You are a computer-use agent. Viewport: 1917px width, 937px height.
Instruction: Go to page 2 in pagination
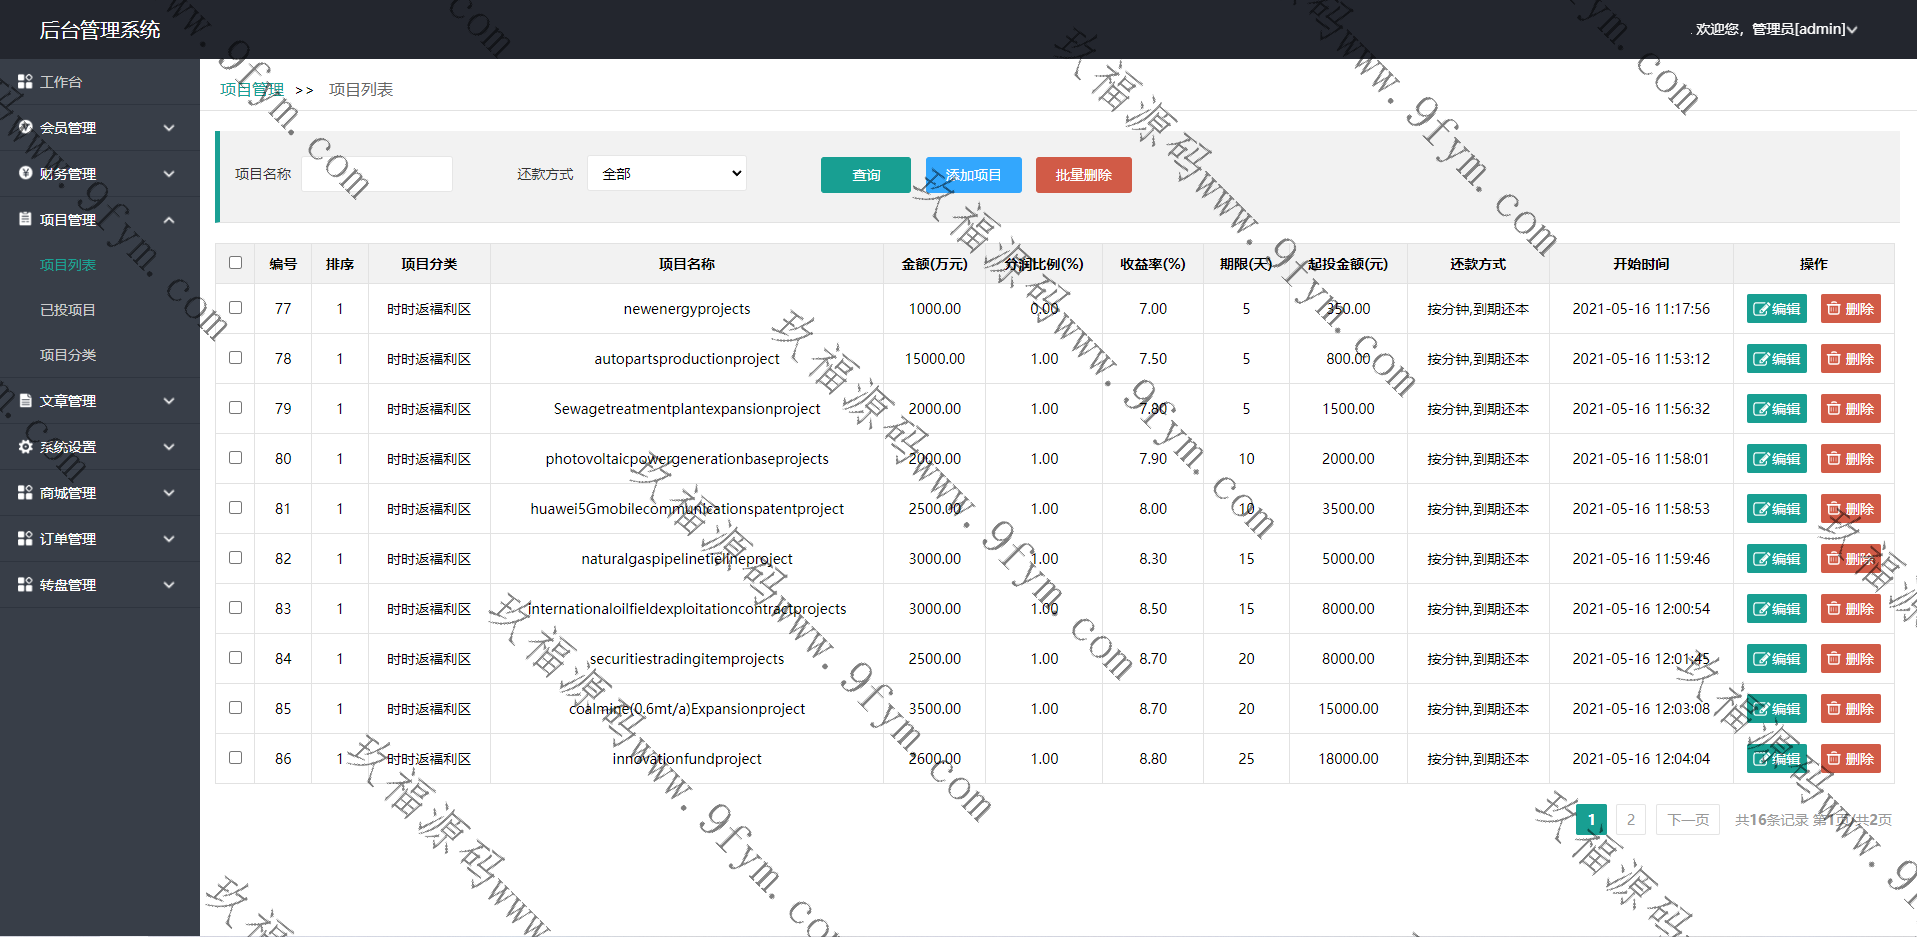click(1630, 820)
